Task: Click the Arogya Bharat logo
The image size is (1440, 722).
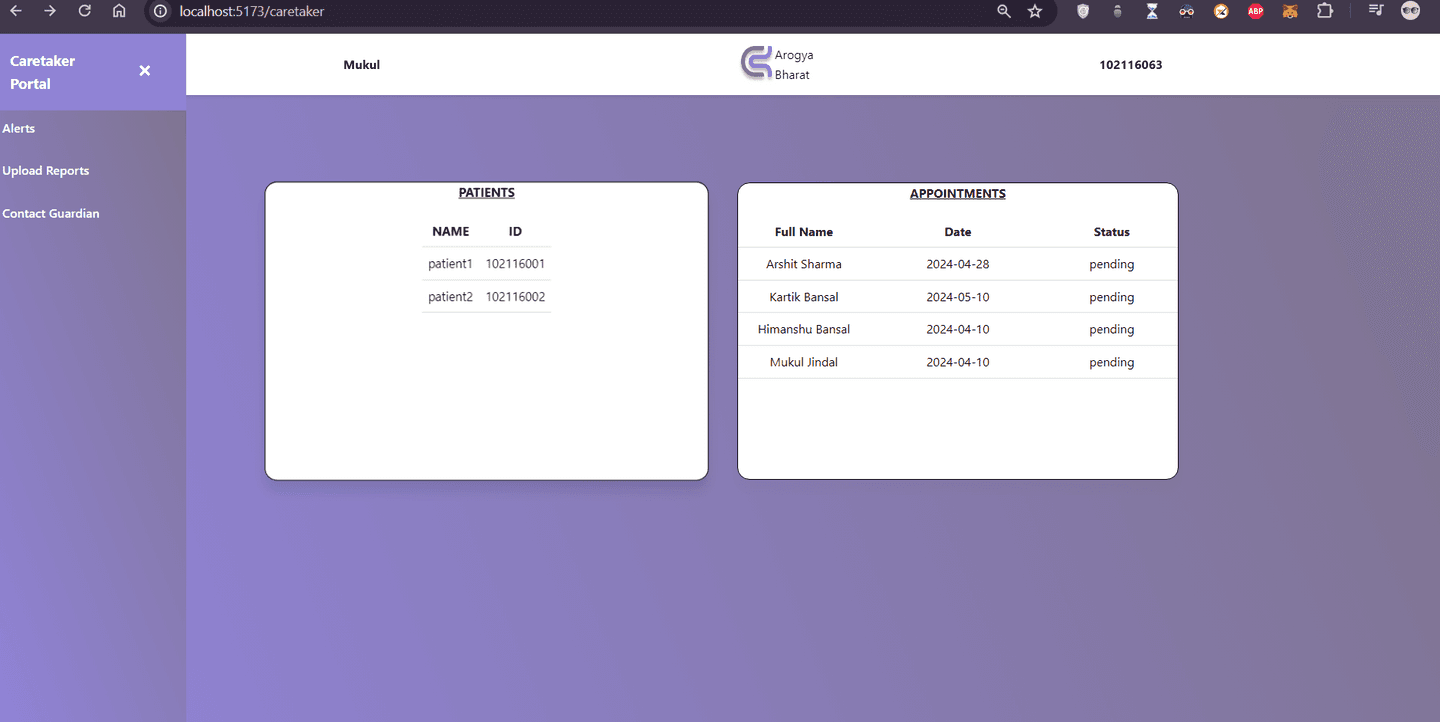Action: pyautogui.click(x=777, y=65)
